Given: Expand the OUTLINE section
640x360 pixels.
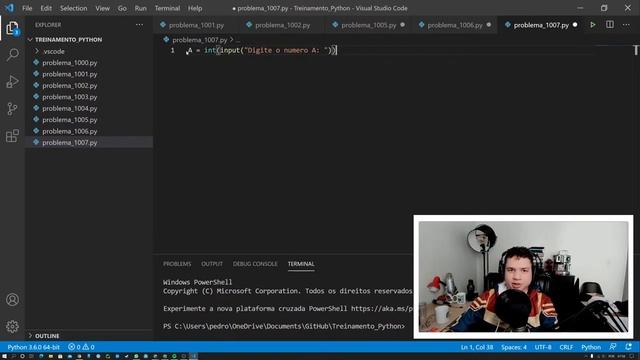Looking at the screenshot, I should [x=47, y=336].
